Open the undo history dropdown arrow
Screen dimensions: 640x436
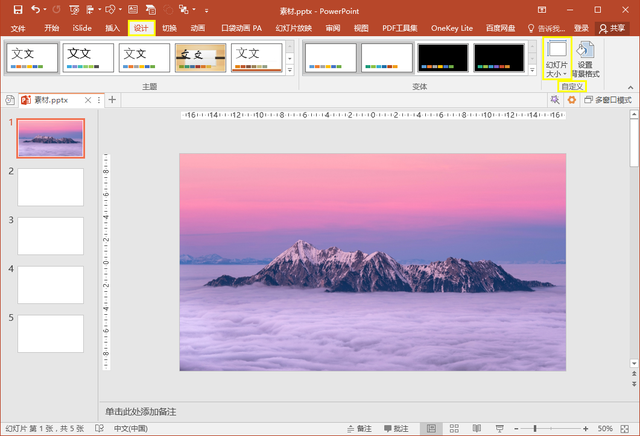tap(44, 10)
